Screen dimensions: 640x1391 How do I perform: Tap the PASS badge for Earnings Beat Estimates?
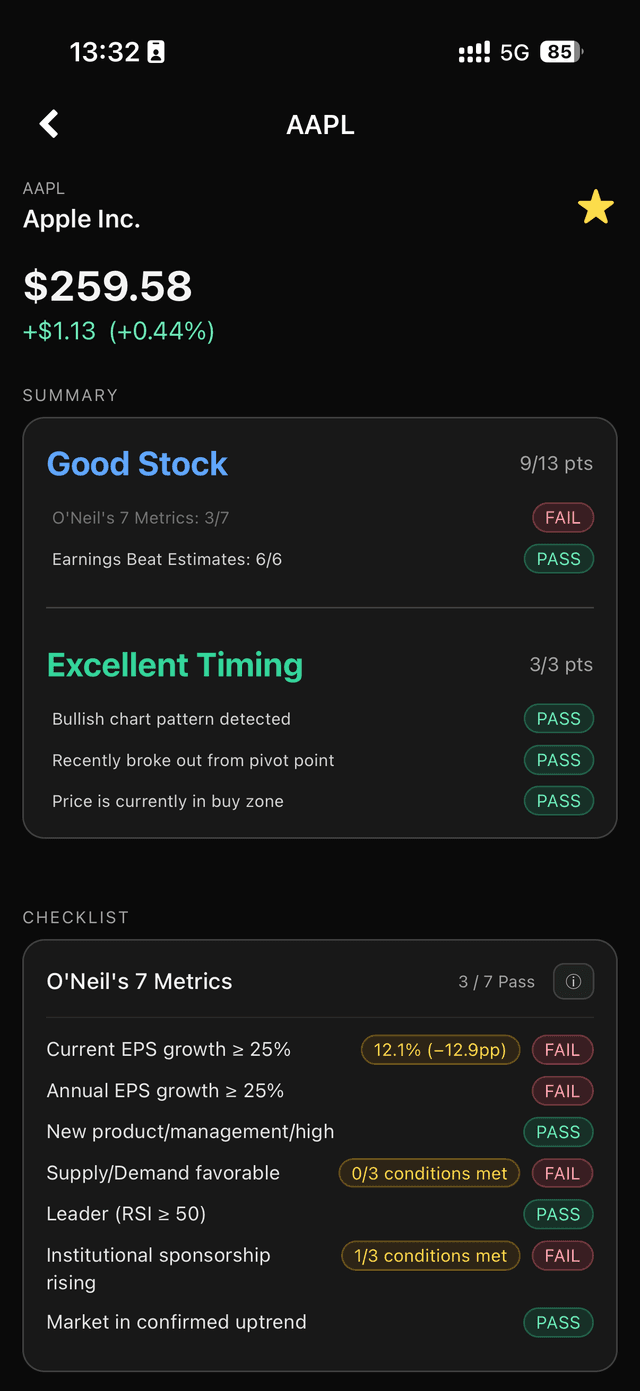tap(558, 559)
